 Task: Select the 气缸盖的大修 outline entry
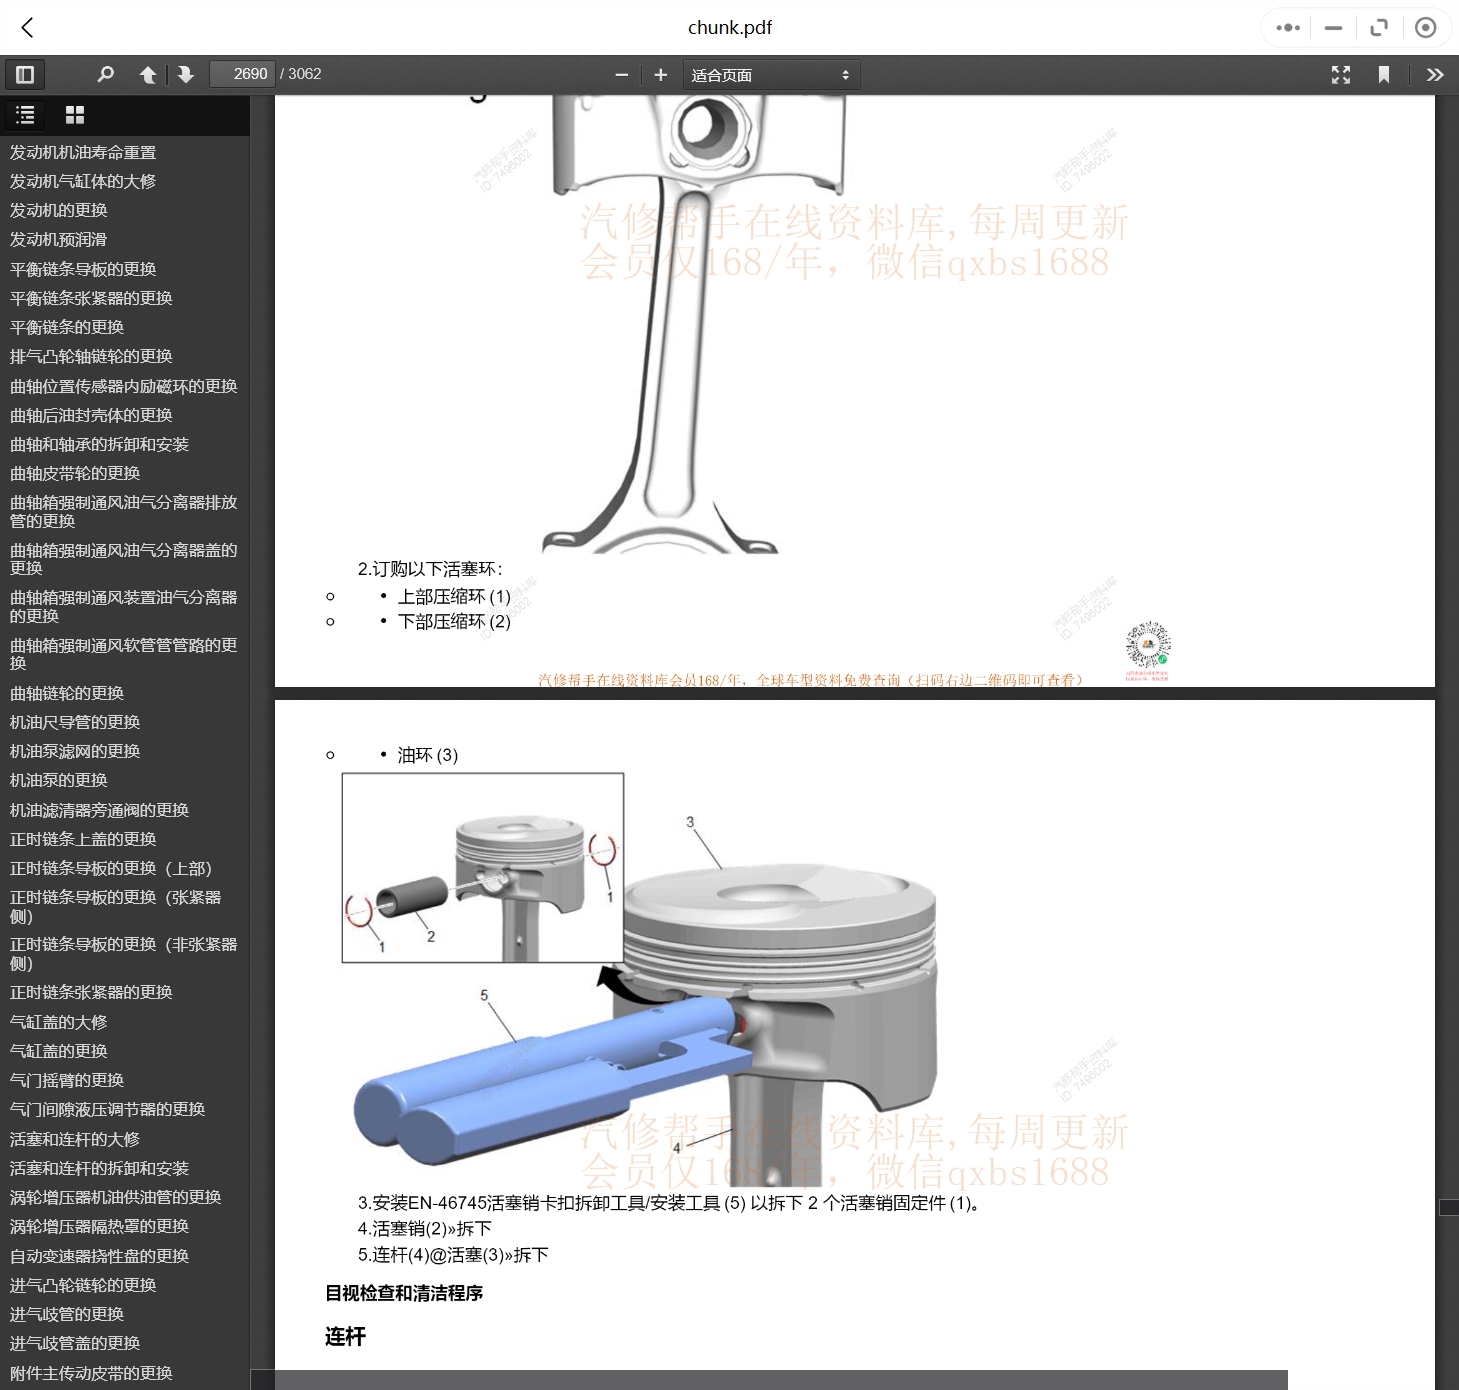pyautogui.click(x=58, y=1021)
